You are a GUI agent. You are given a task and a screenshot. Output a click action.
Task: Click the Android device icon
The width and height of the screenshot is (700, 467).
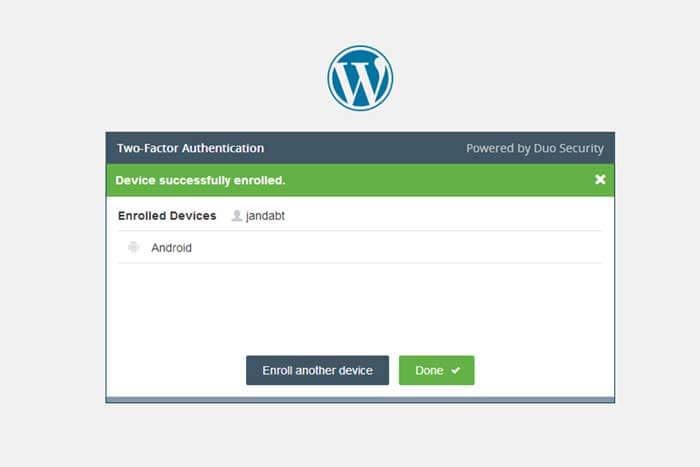click(133, 247)
